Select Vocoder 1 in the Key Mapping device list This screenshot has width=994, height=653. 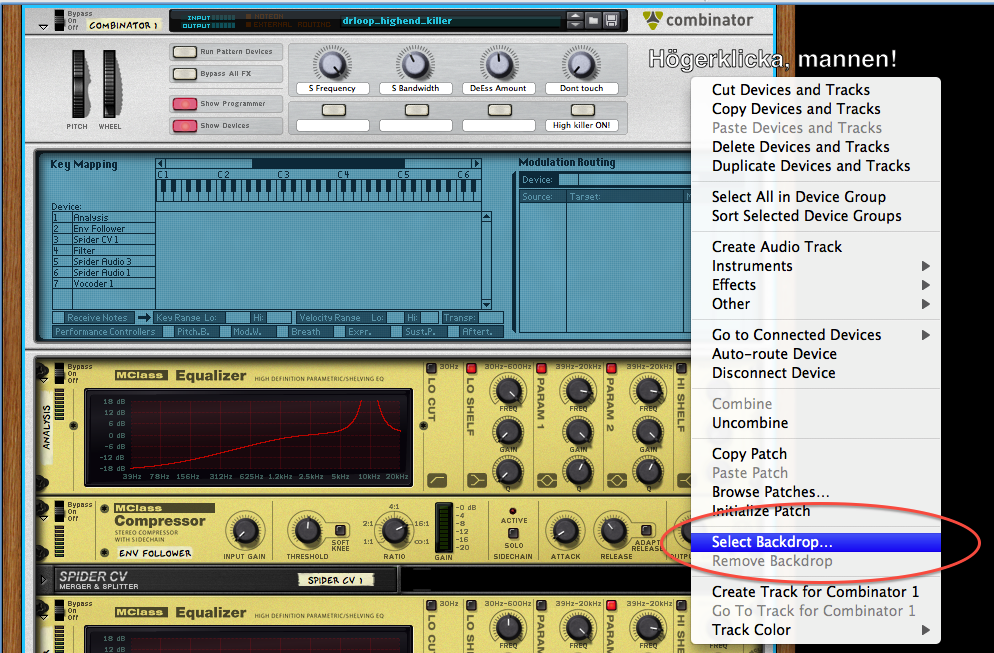[x=104, y=284]
